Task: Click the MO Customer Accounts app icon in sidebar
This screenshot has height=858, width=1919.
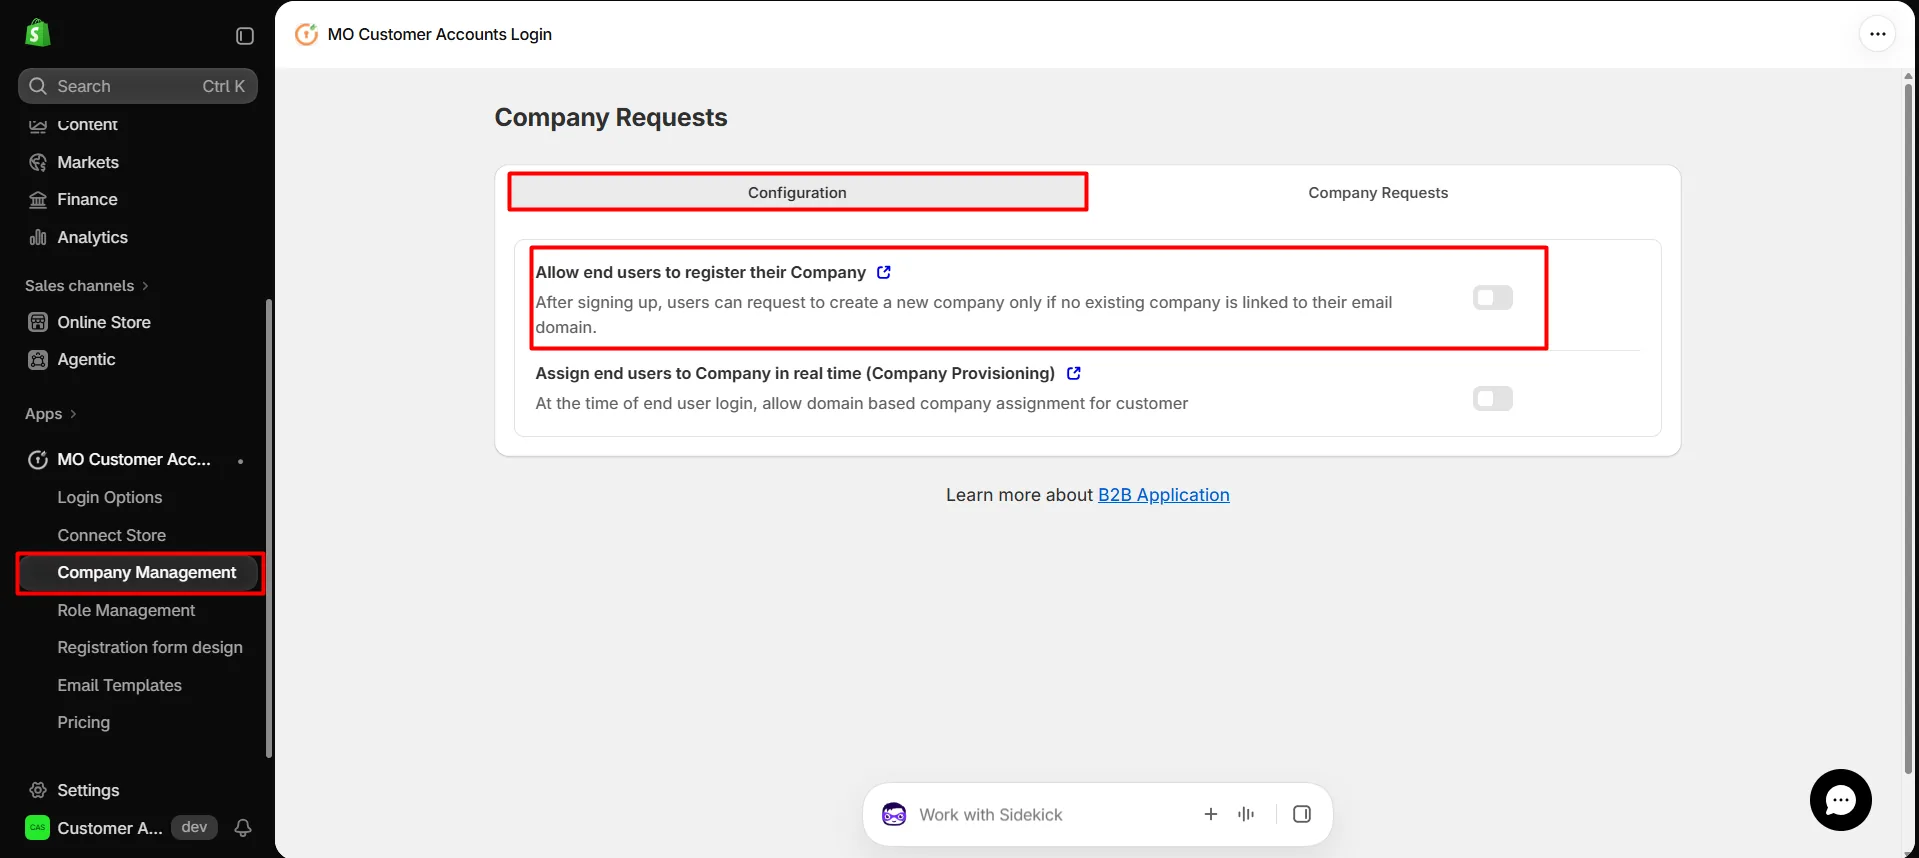Action: (x=38, y=460)
